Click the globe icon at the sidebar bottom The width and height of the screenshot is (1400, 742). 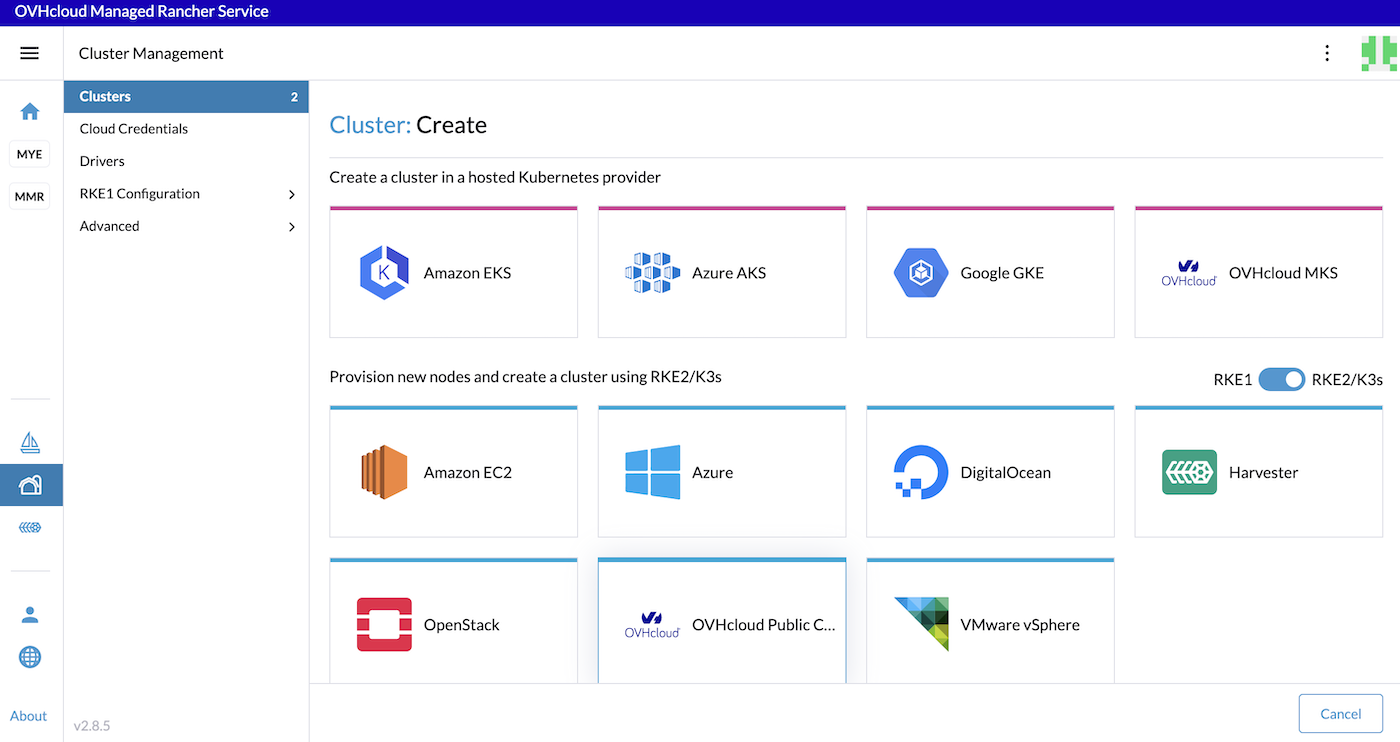(30, 657)
